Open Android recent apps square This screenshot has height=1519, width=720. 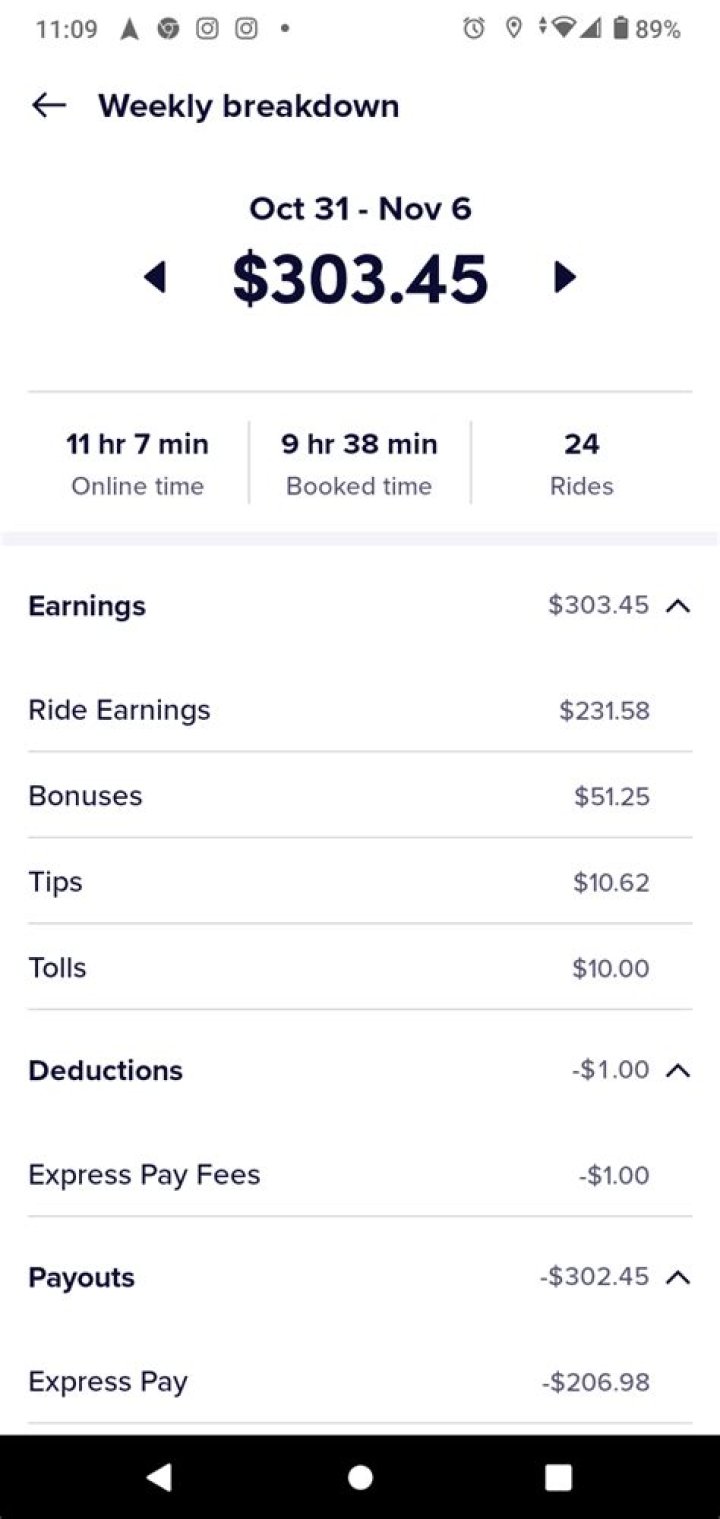(558, 1477)
